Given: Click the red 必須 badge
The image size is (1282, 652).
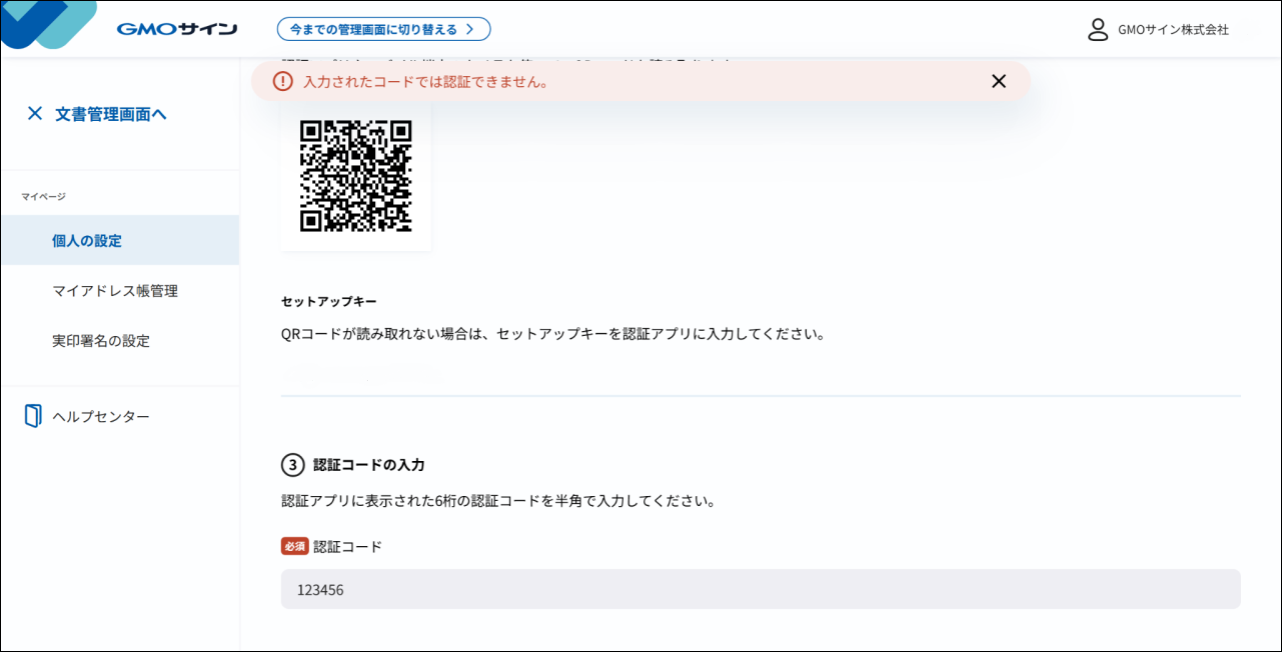Looking at the screenshot, I should (x=294, y=547).
